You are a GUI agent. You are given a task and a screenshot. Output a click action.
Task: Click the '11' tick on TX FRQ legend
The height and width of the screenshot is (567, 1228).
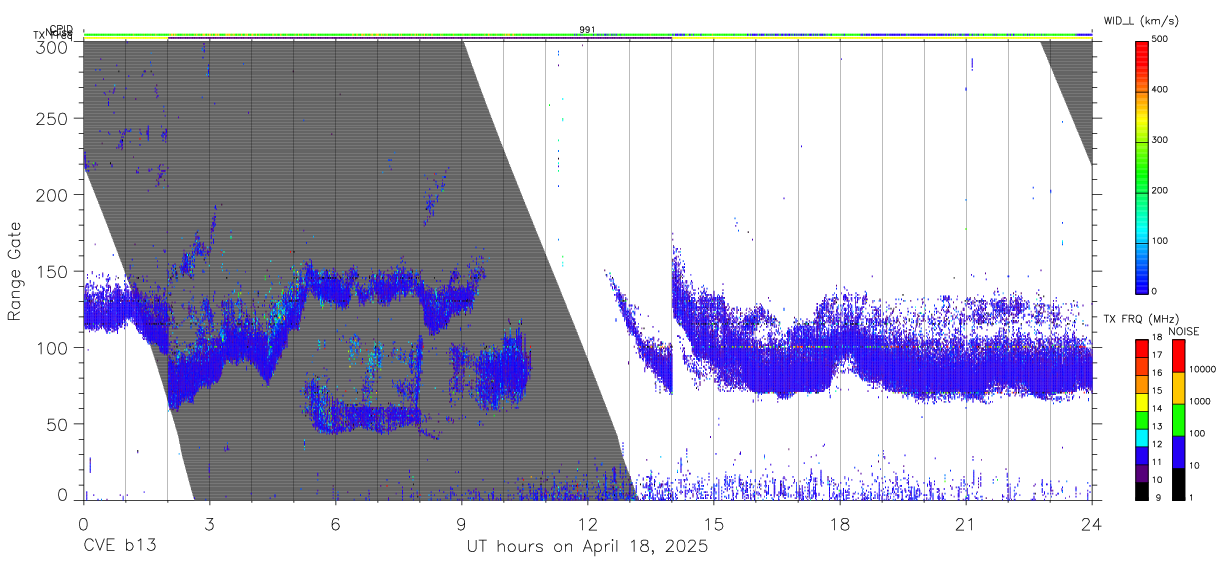1156,463
